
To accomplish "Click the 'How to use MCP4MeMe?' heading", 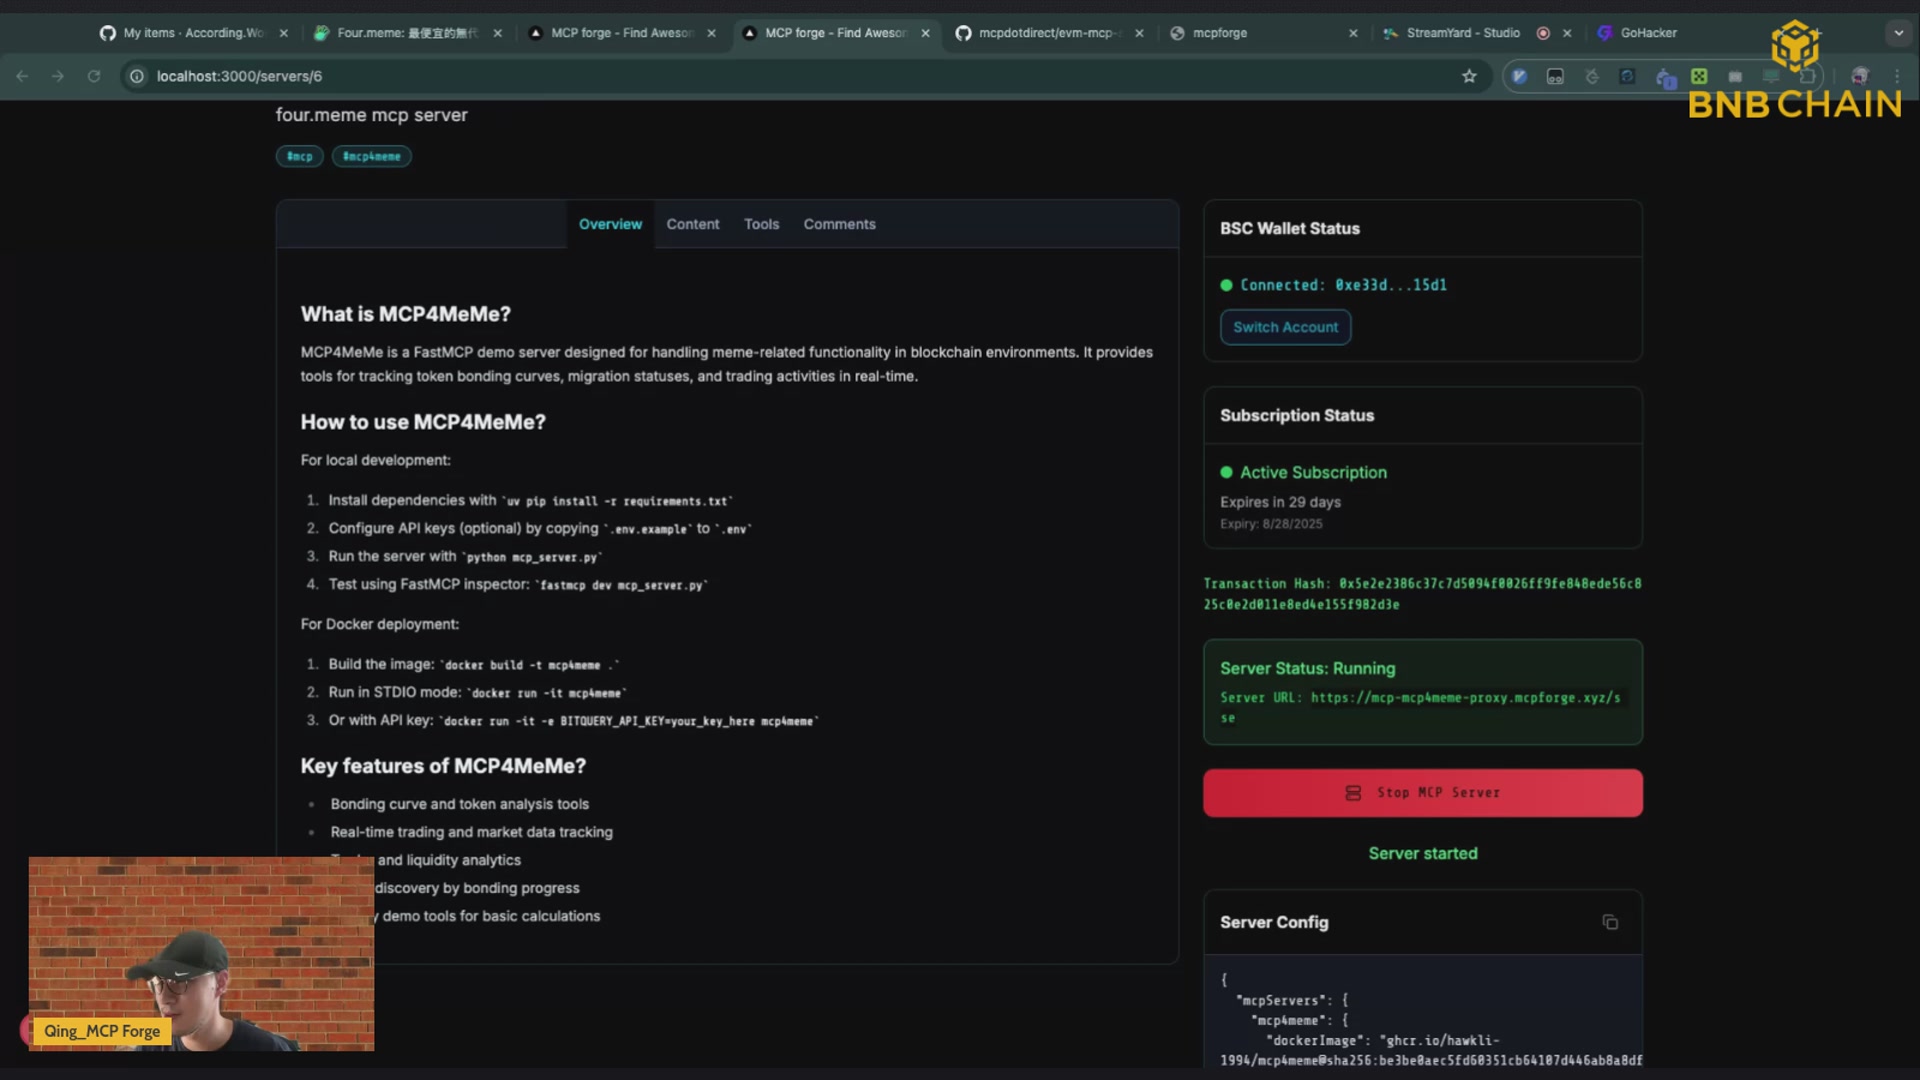I will (x=423, y=422).
